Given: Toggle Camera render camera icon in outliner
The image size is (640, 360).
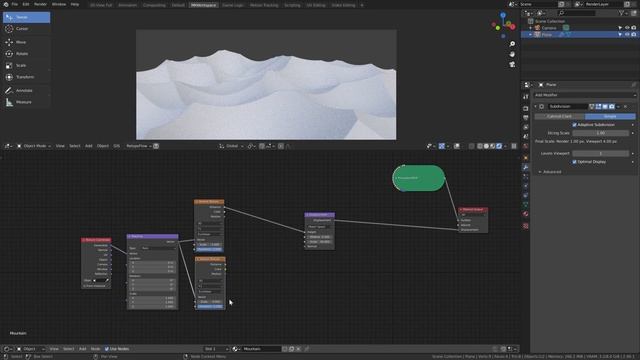Looking at the screenshot, I should pos(634,28).
